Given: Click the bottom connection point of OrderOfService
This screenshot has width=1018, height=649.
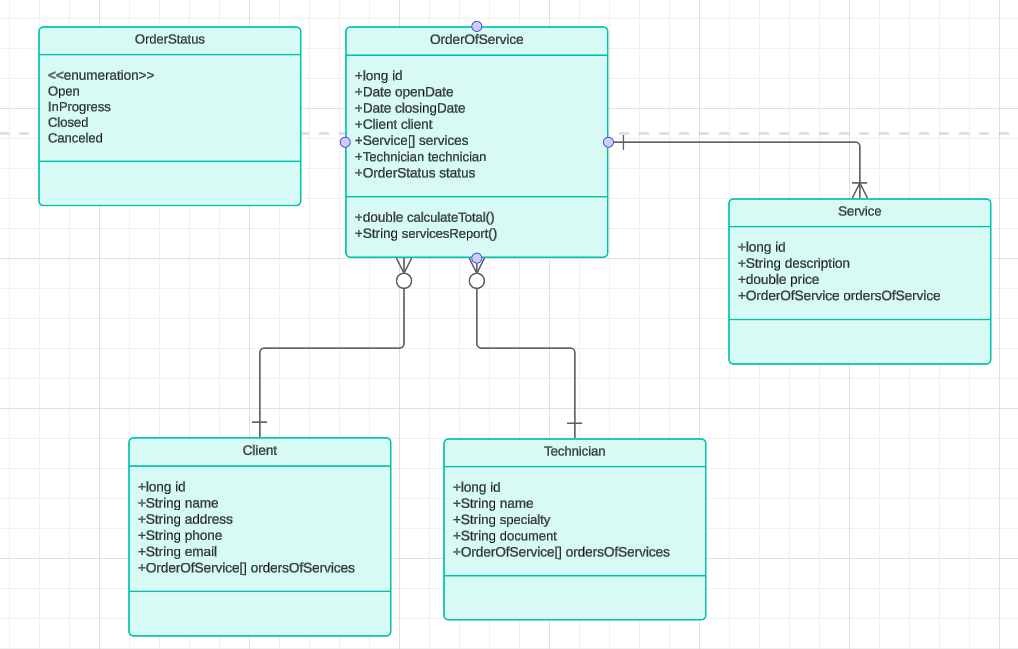Looking at the screenshot, I should click(x=477, y=258).
